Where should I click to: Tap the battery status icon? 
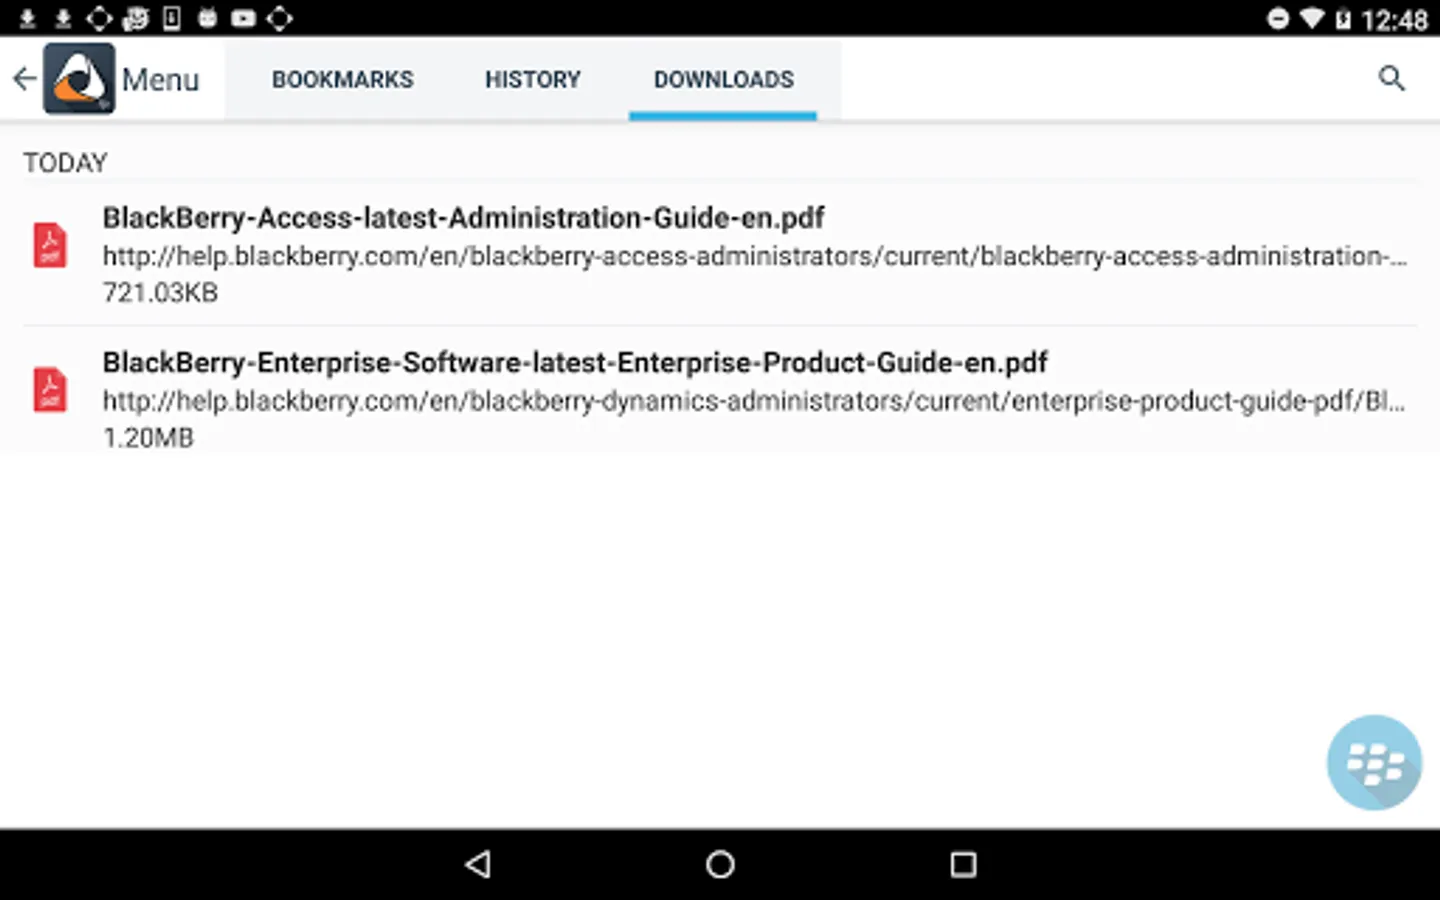(1343, 19)
